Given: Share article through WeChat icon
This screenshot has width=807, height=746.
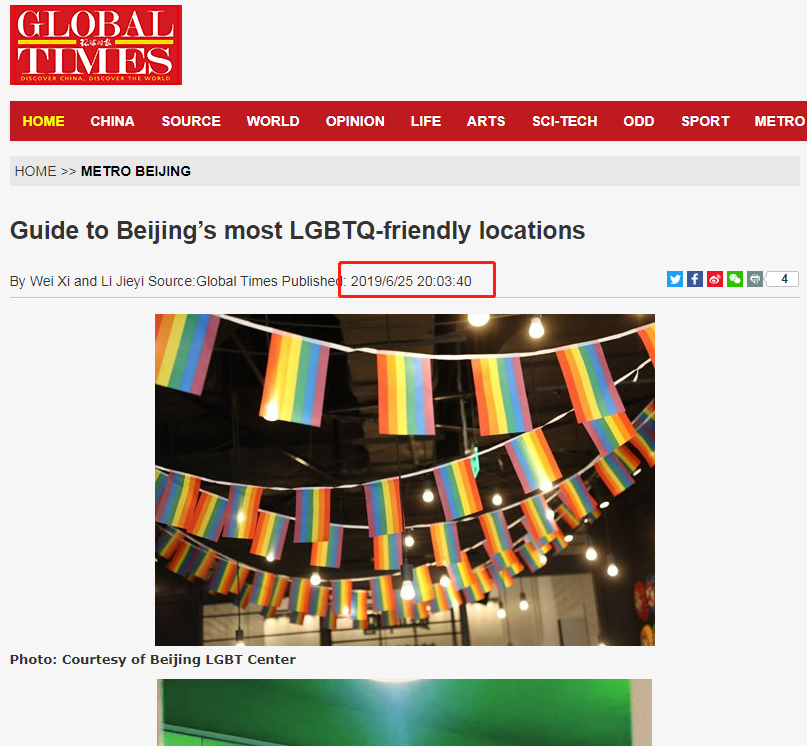Looking at the screenshot, I should point(735,279).
